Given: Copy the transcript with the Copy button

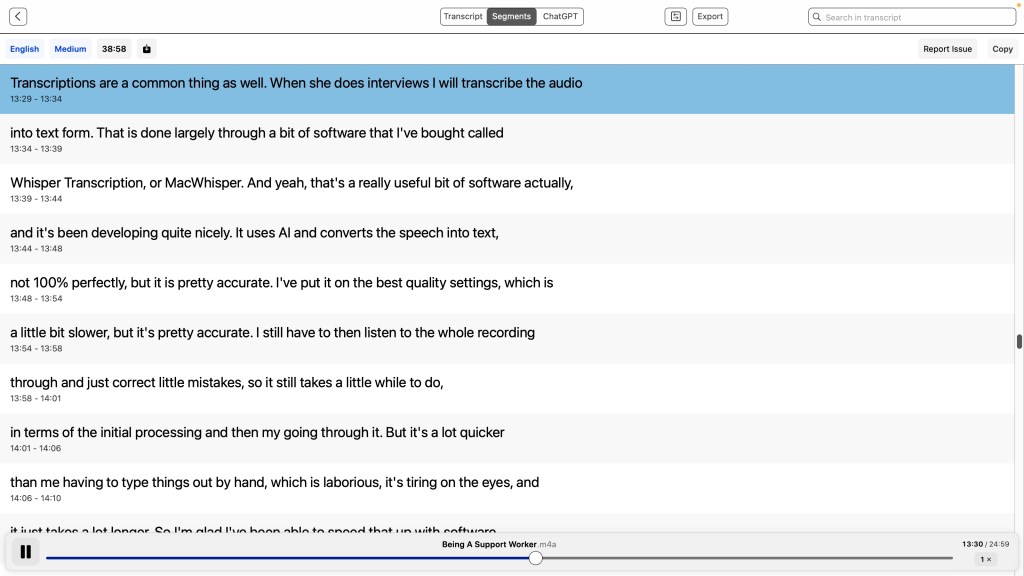Looking at the screenshot, I should click(x=1002, y=48).
